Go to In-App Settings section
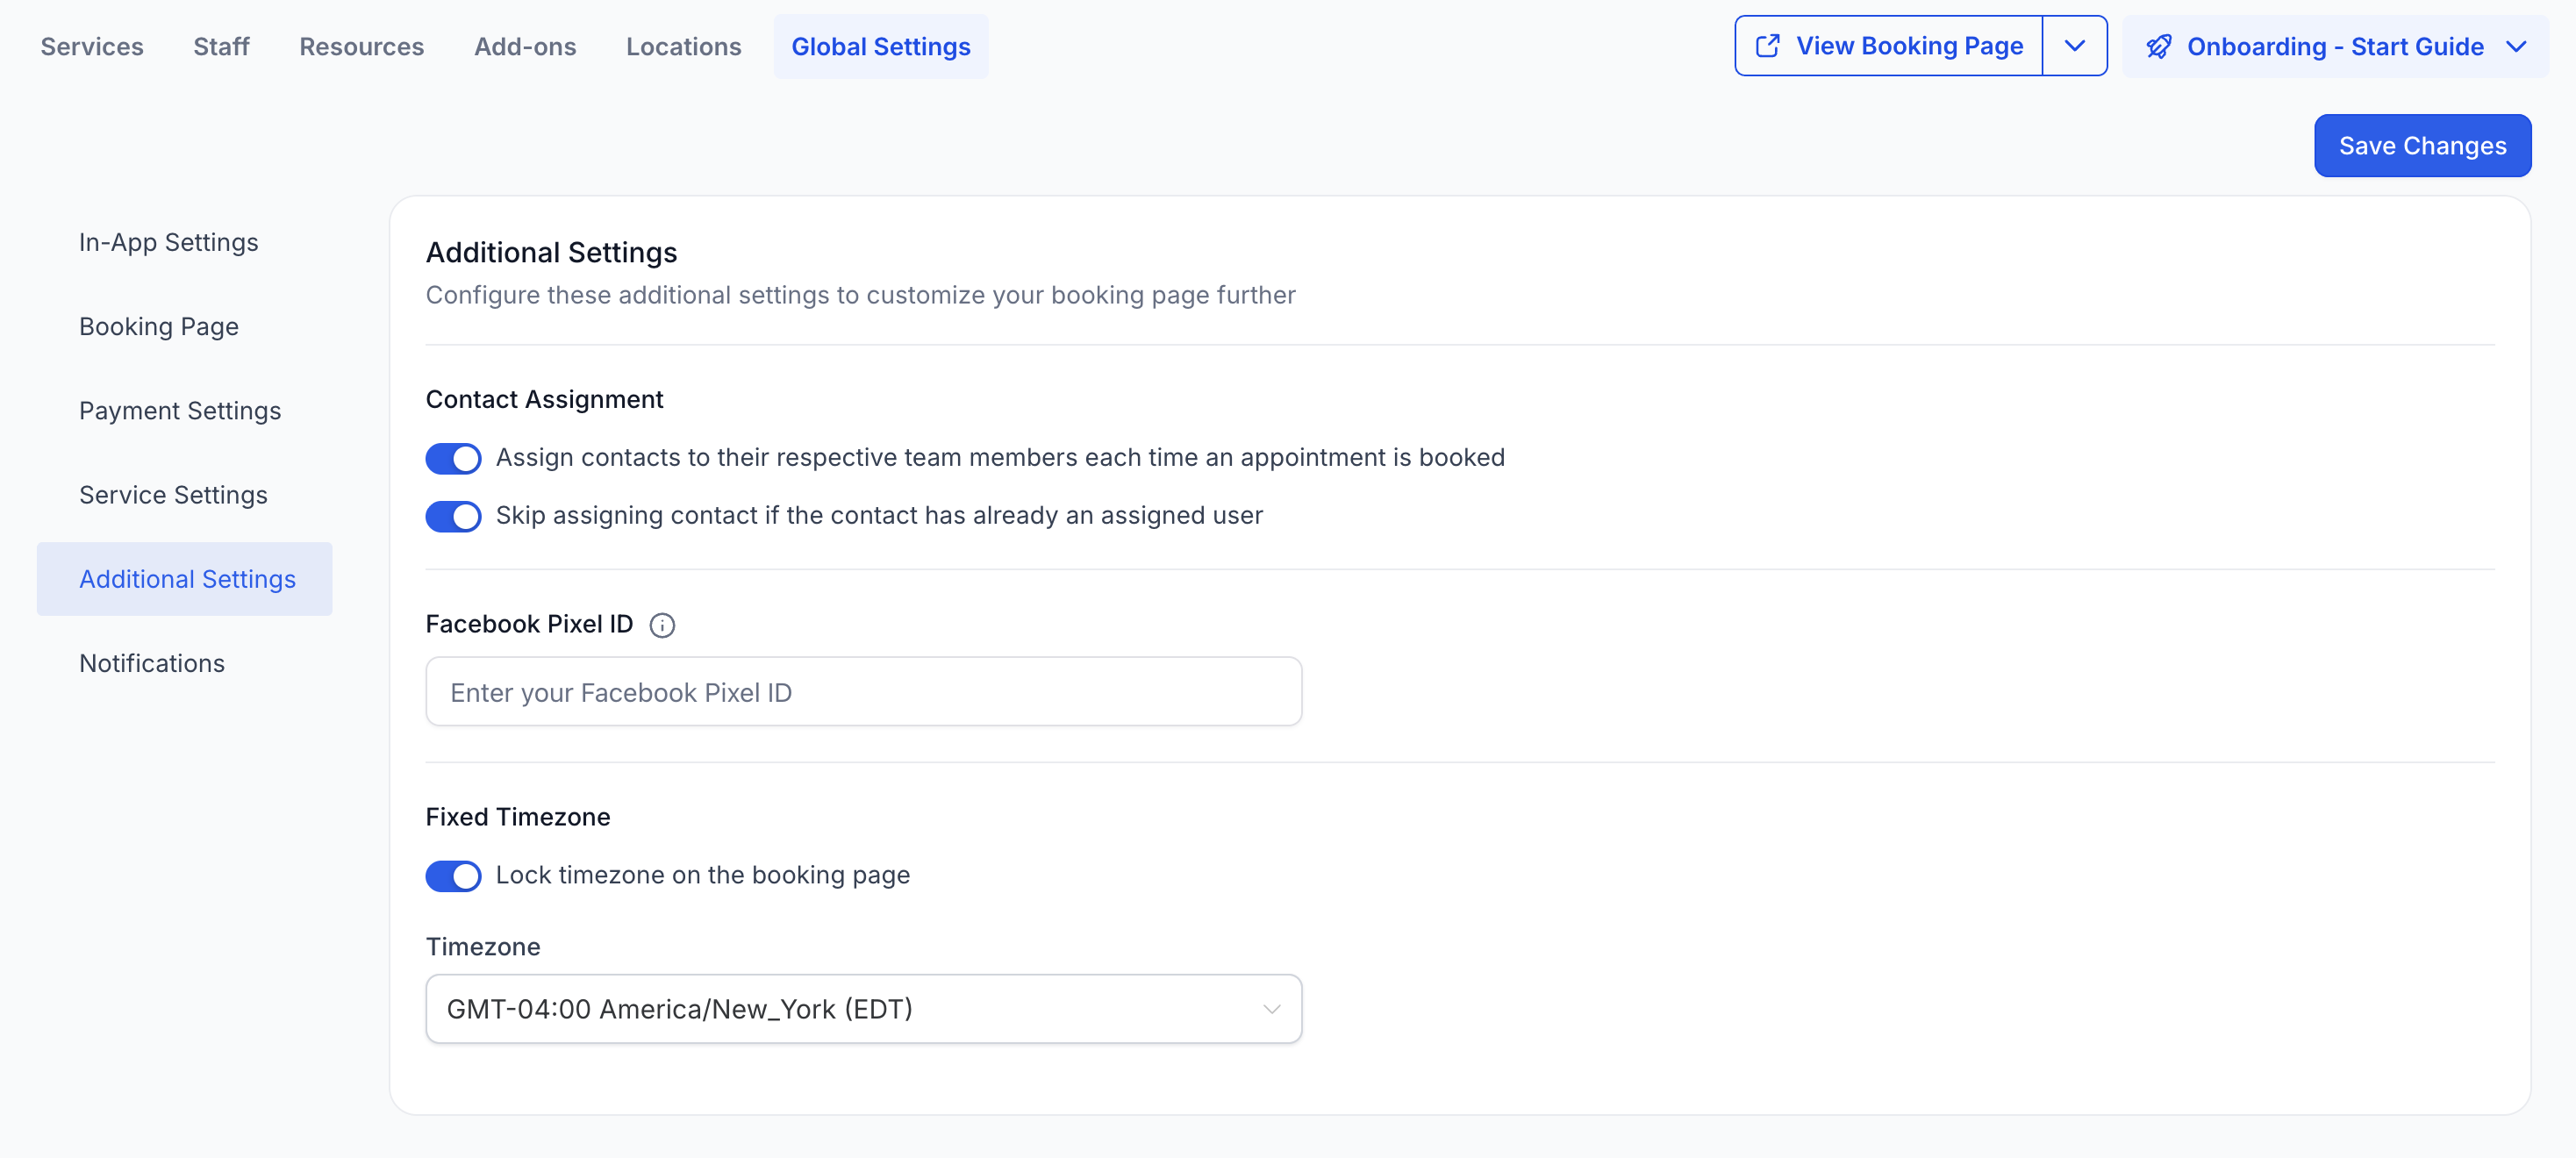The height and width of the screenshot is (1158, 2576). 168,243
